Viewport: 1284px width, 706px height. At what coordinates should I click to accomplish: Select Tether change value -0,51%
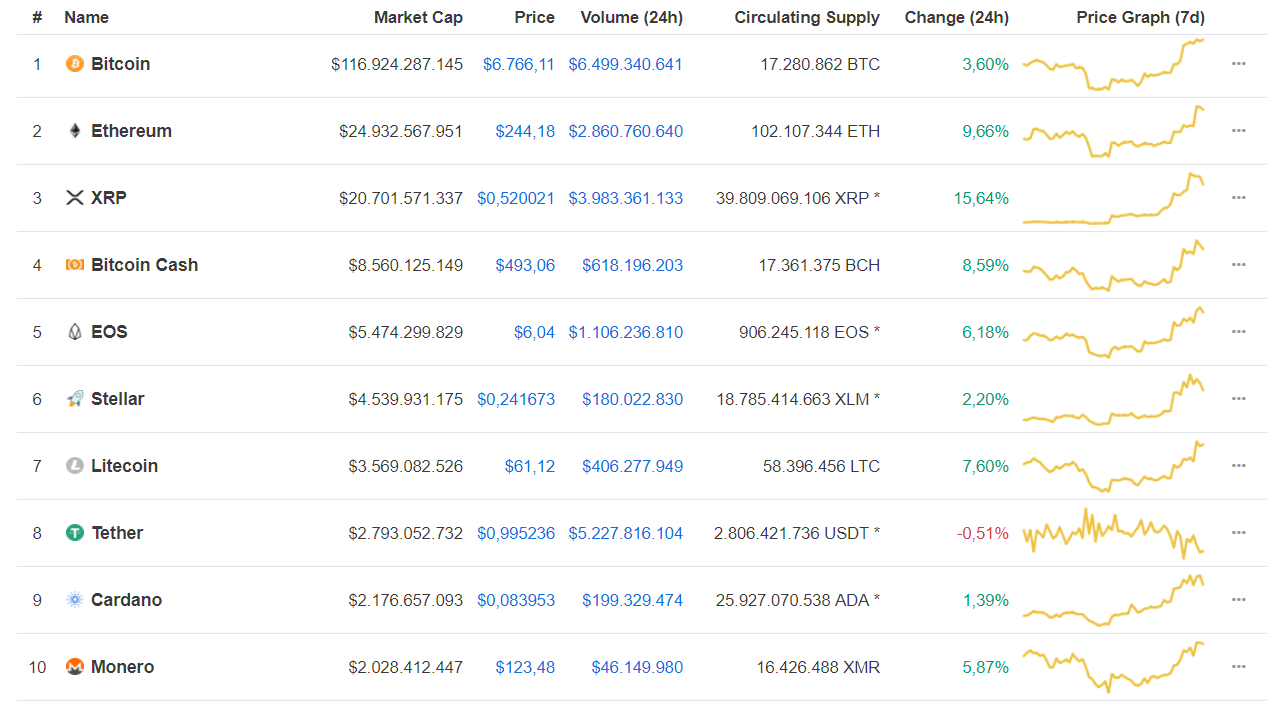[x=983, y=533]
